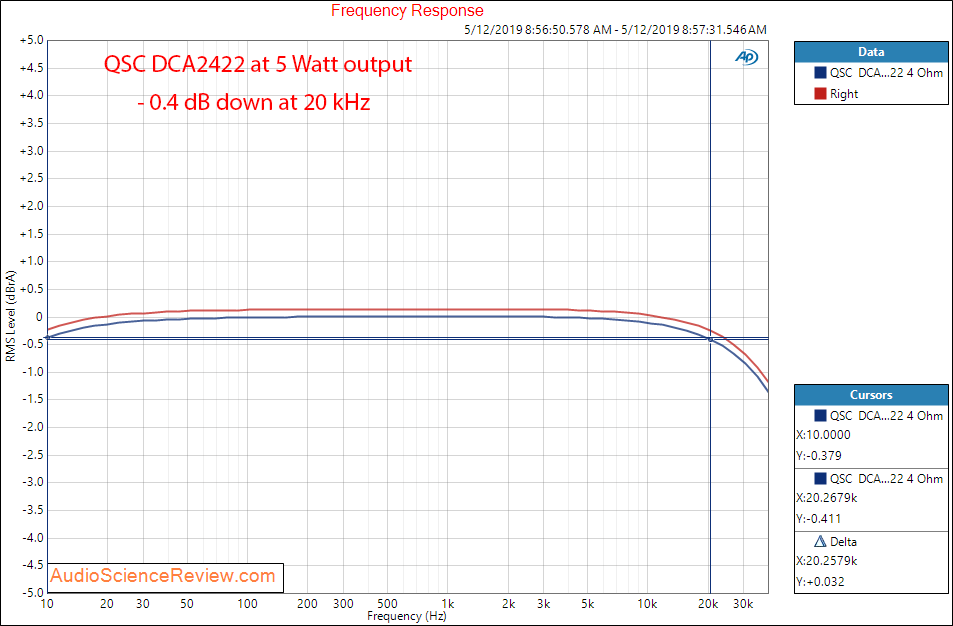
Task: Click the QSC DCA2422 at 5 Watt annotation
Action: 258,64
